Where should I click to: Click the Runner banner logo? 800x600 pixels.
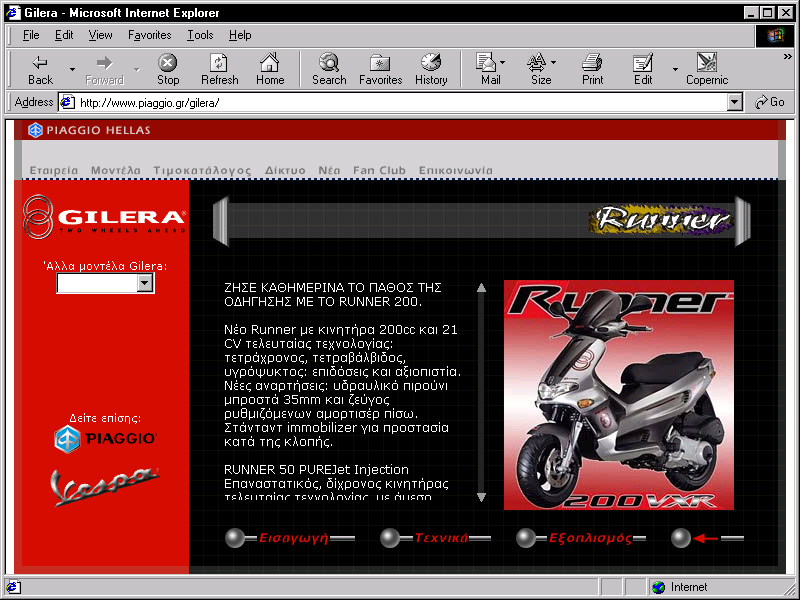click(x=661, y=220)
